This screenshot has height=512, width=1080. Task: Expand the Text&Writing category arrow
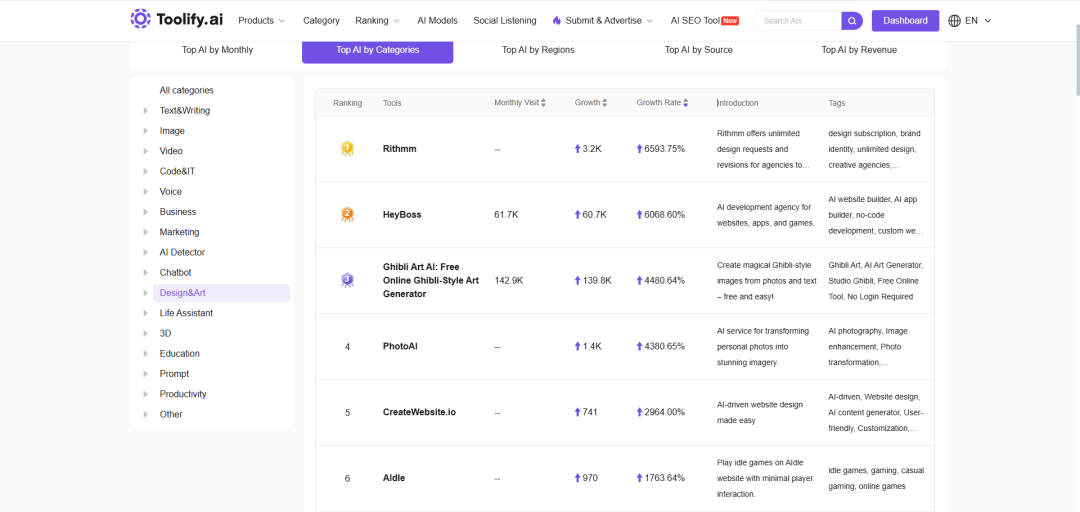pos(145,110)
